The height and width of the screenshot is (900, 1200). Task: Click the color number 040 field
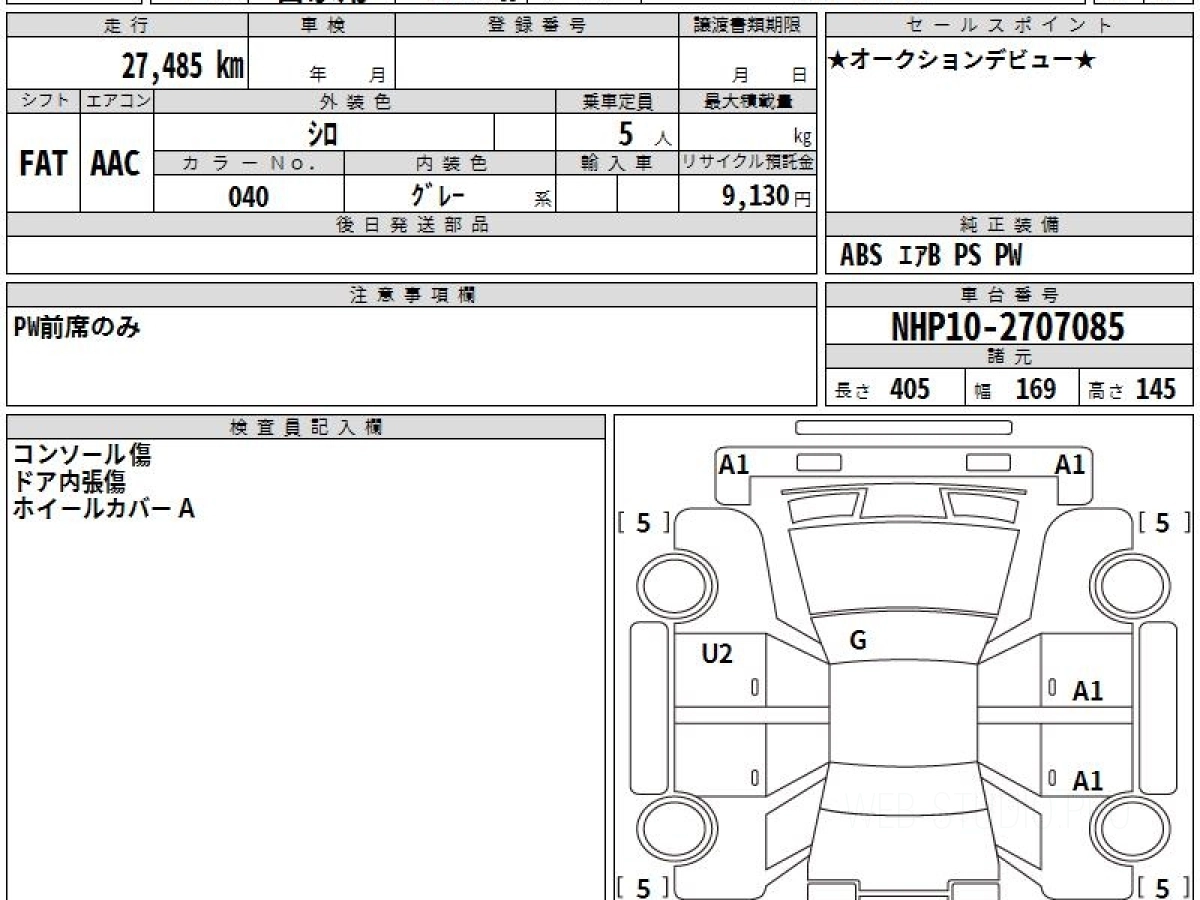click(x=249, y=197)
